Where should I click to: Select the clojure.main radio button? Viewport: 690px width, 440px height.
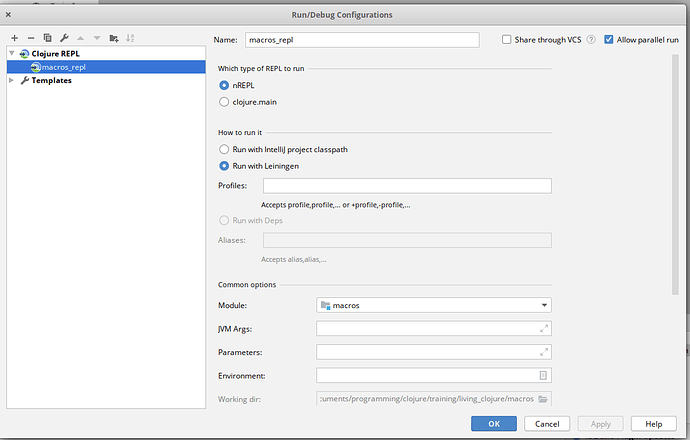224,102
